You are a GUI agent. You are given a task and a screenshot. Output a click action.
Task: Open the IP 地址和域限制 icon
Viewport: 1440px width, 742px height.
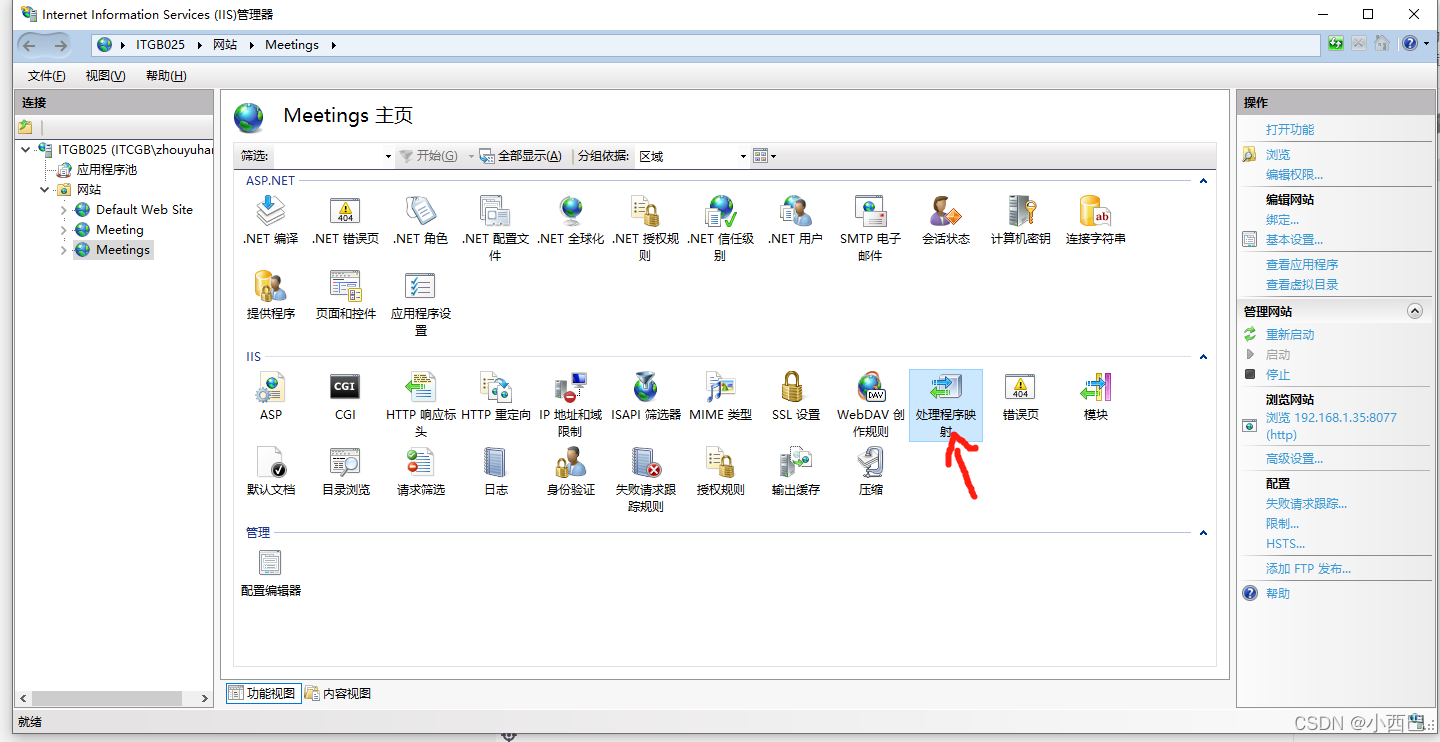coord(570,404)
